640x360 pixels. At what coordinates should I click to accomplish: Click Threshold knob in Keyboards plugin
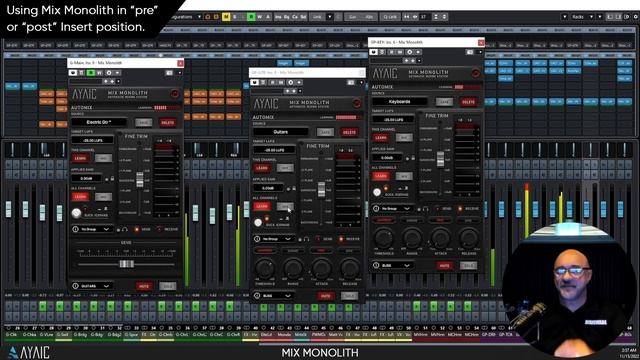coord(384,238)
